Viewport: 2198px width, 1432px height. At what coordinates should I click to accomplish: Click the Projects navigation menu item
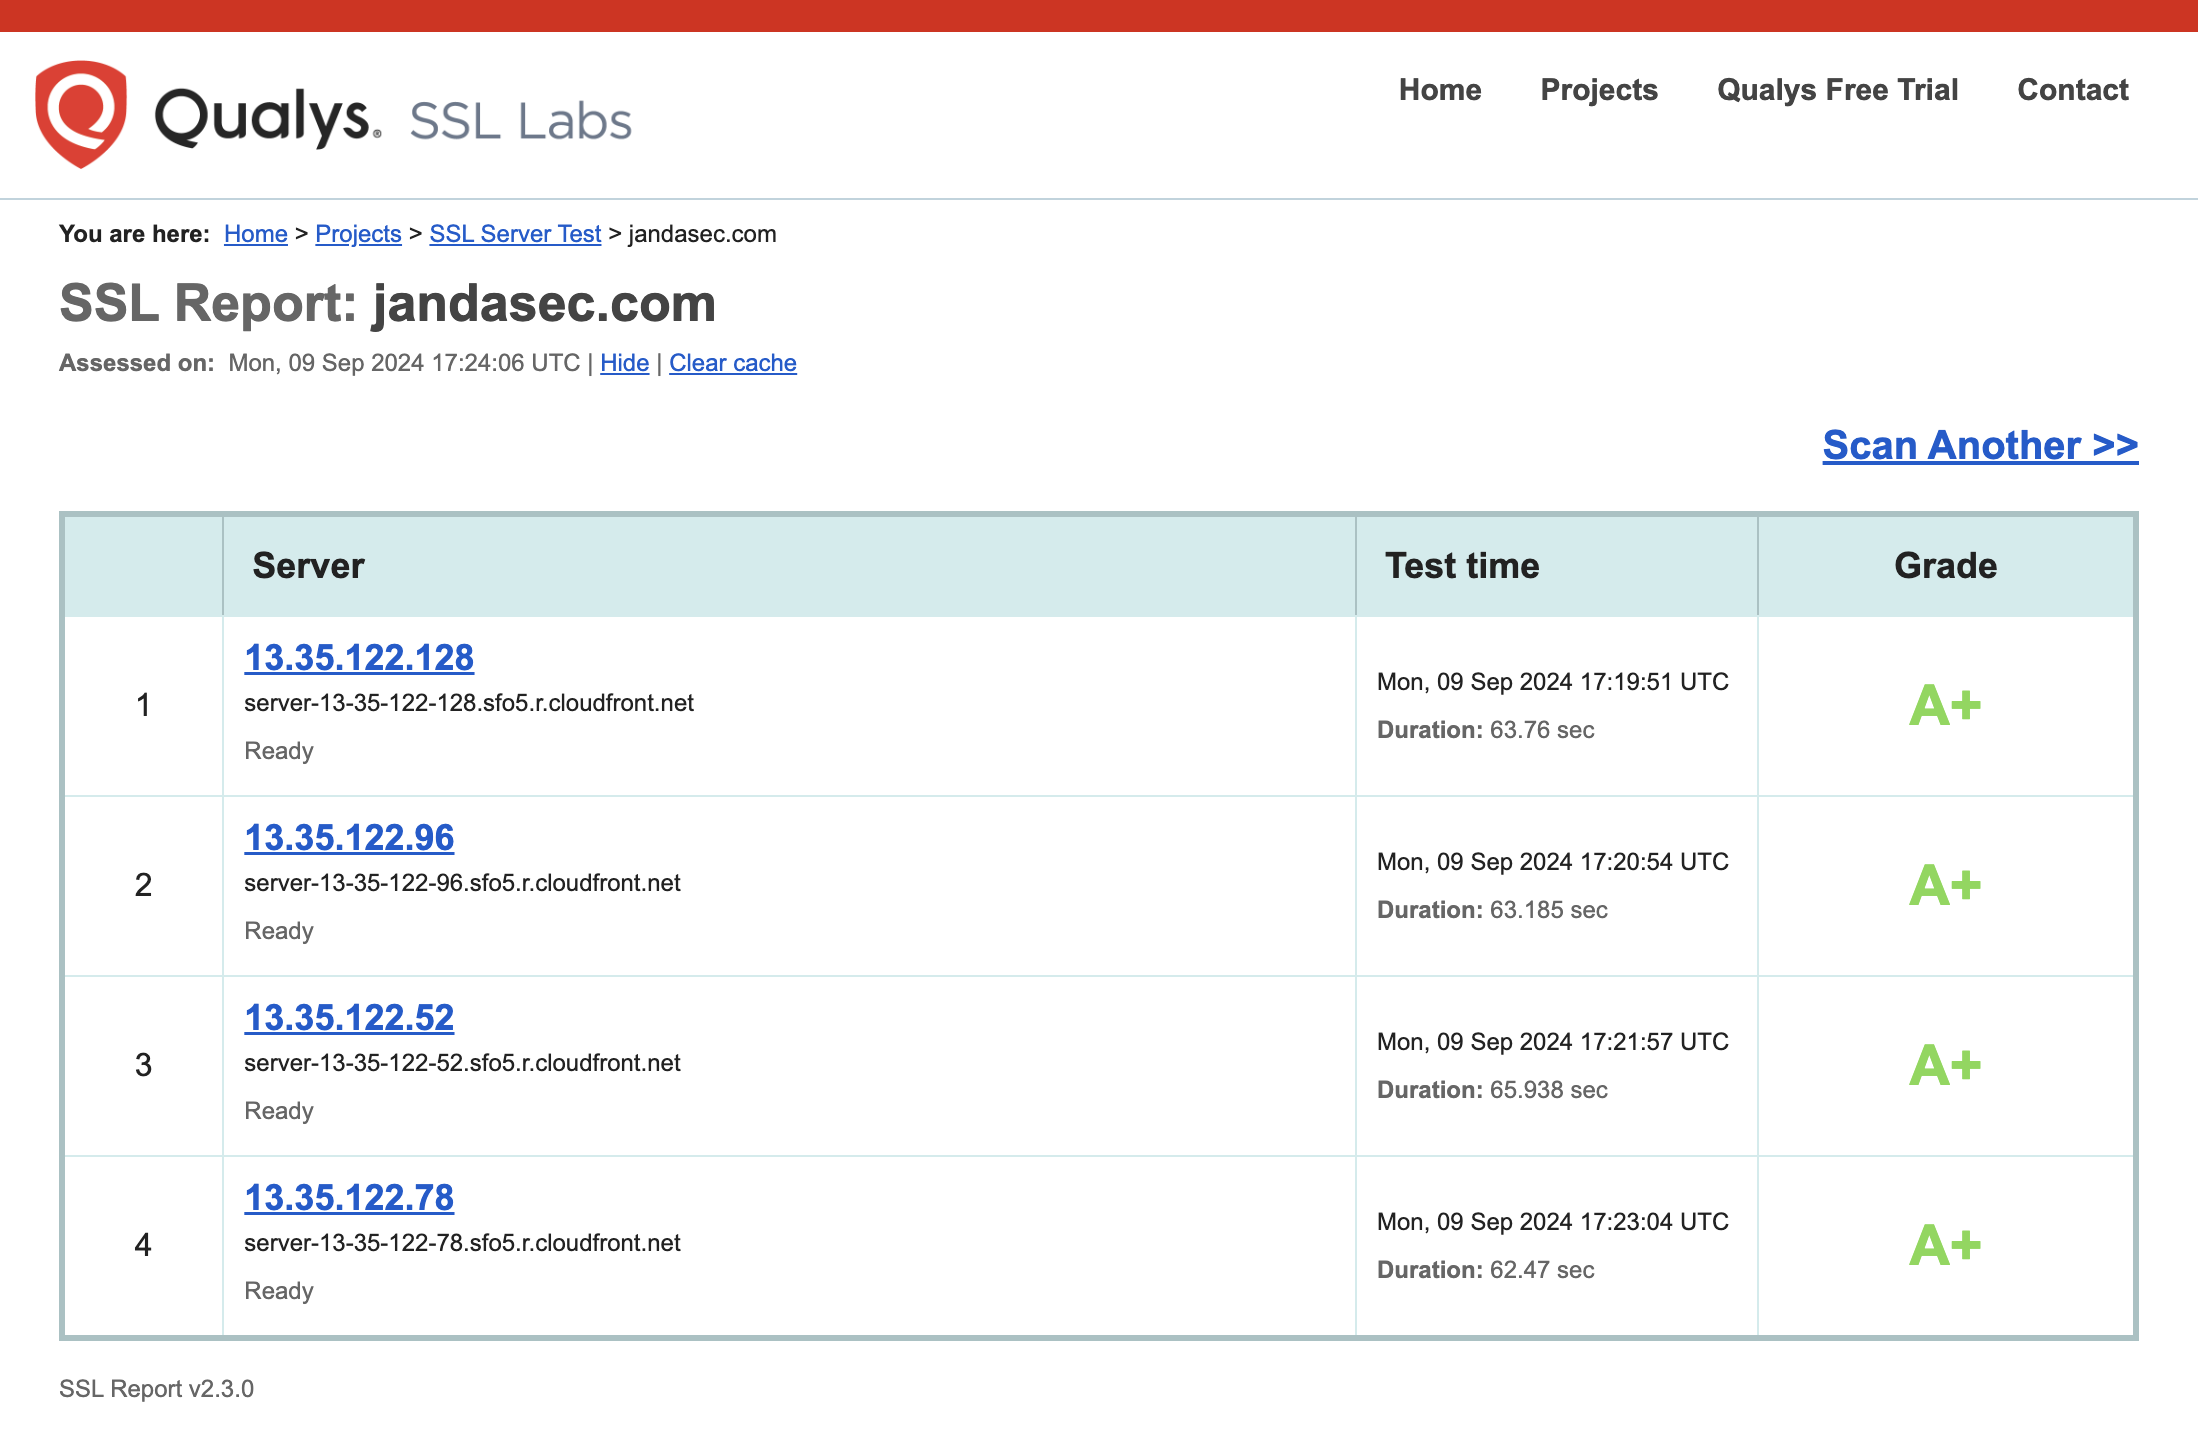click(x=1597, y=90)
